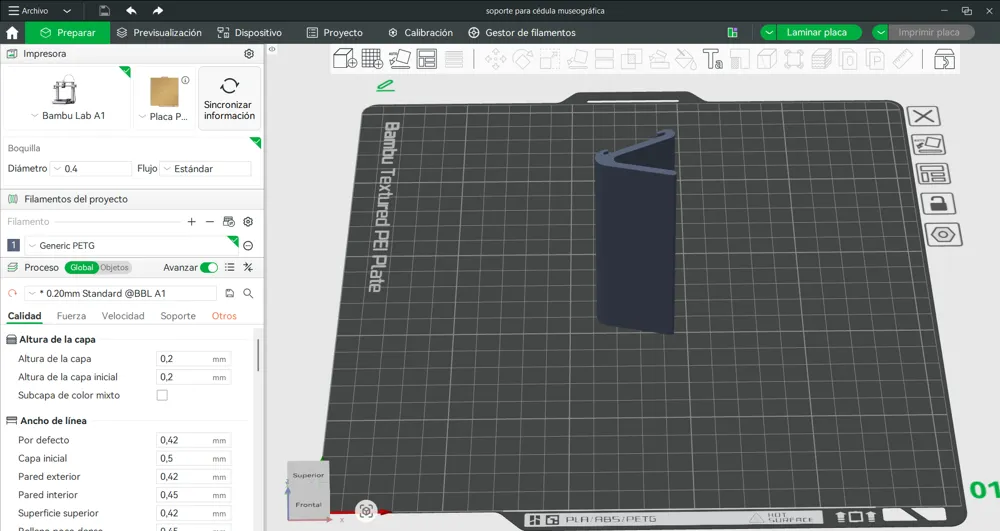Select the Text shape tool

pos(712,59)
